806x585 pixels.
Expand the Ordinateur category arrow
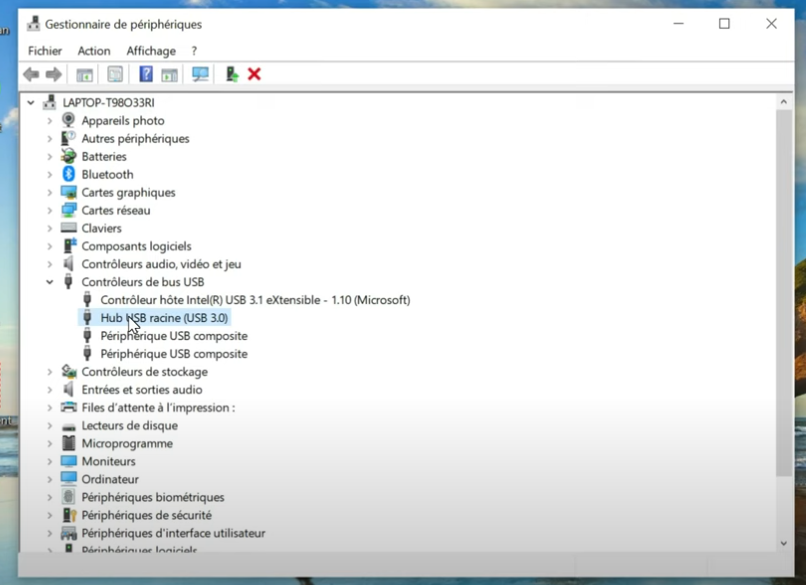(49, 479)
